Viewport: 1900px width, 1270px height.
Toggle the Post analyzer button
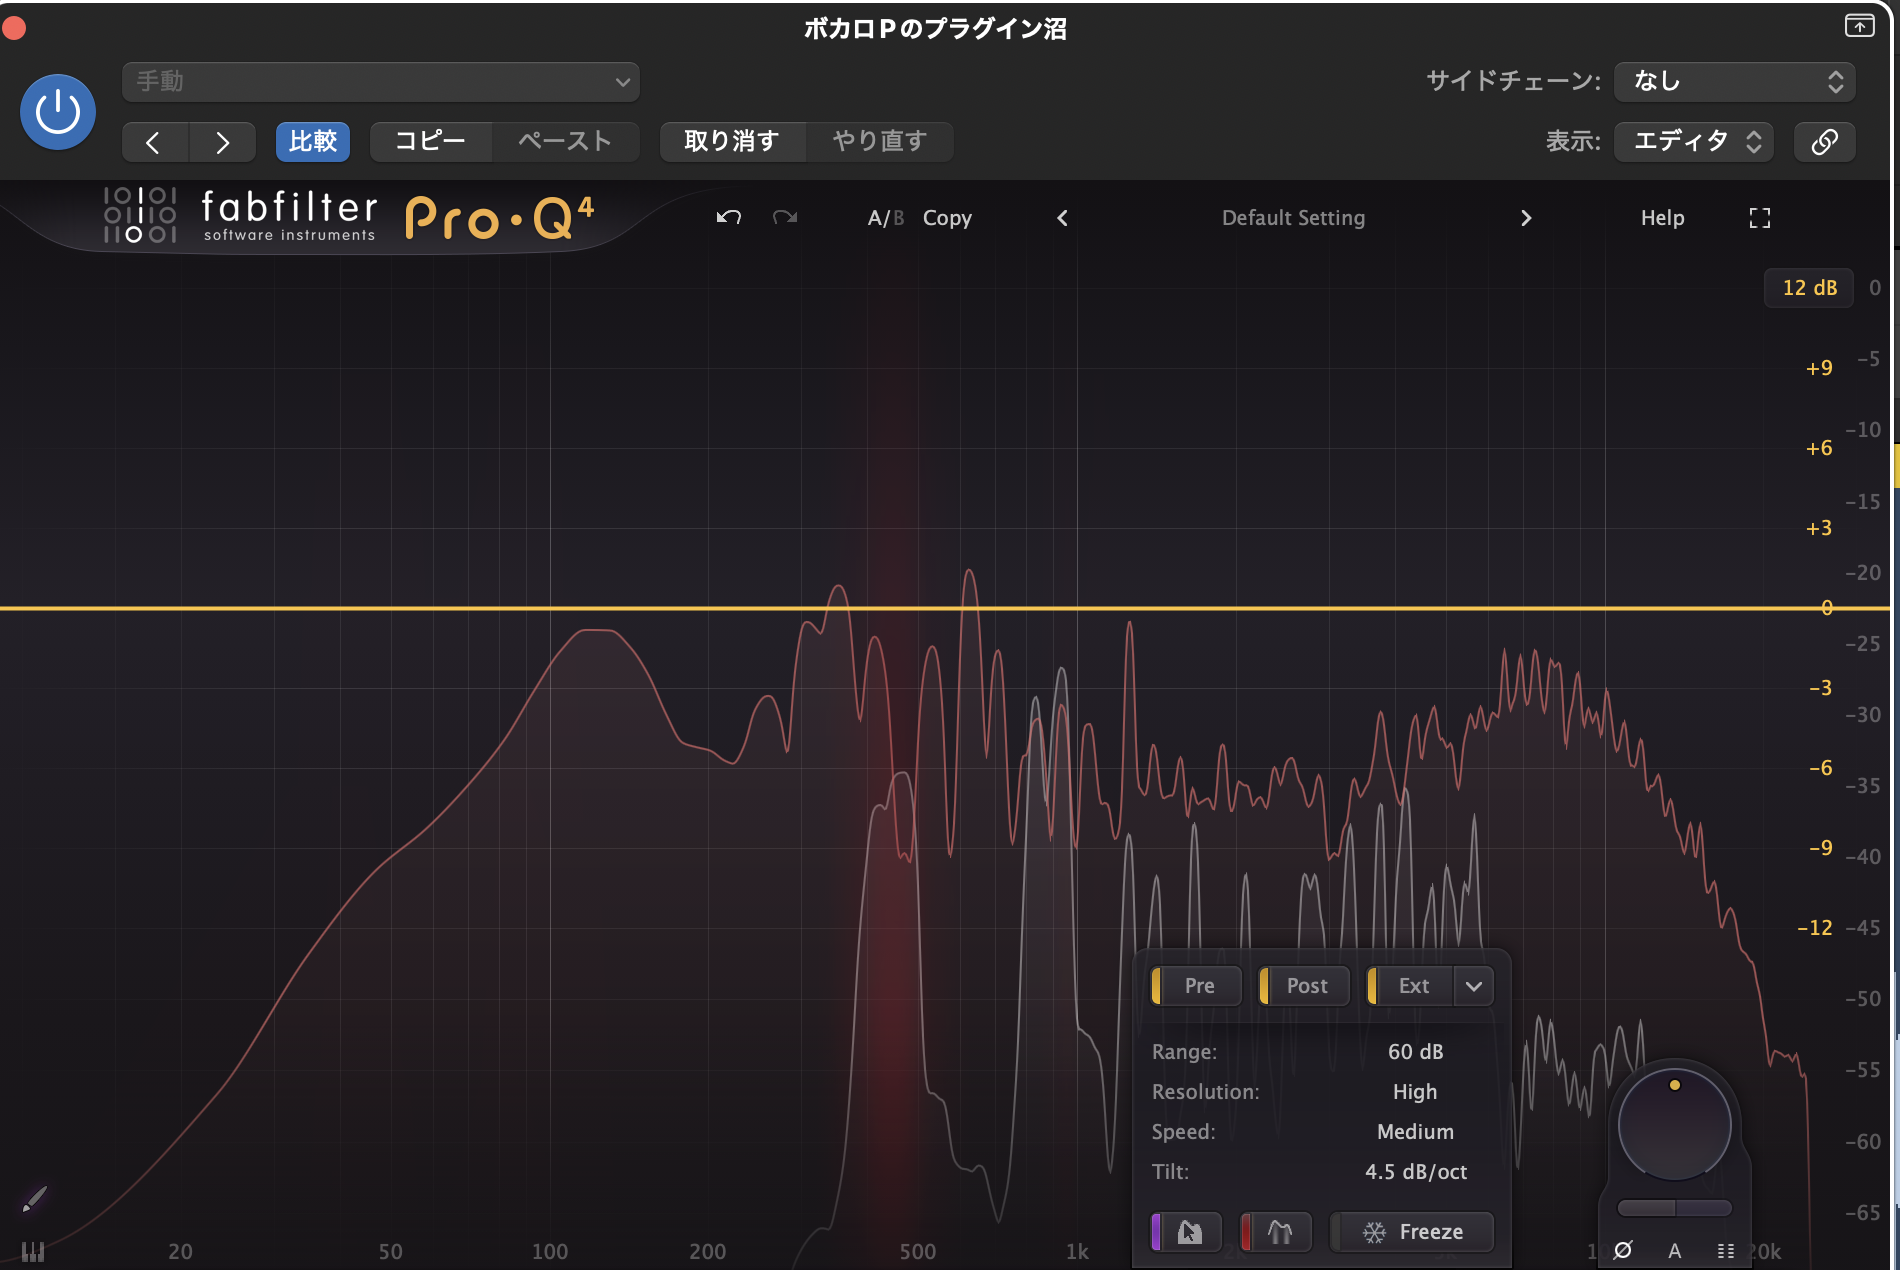coord(1305,986)
